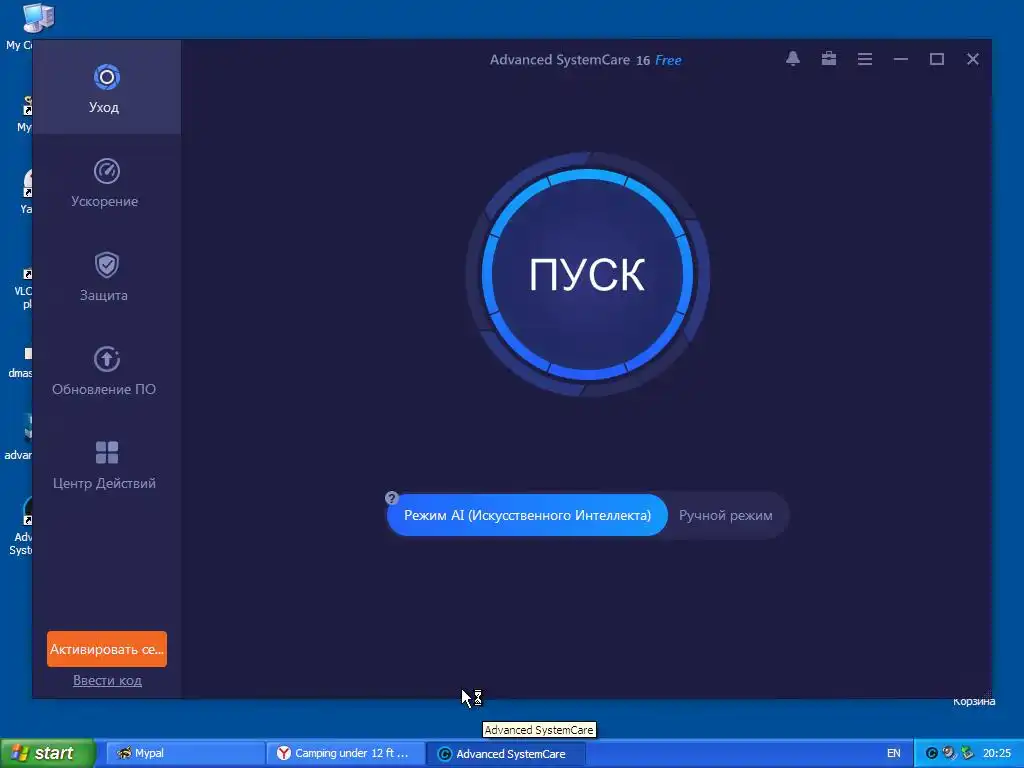Screen dimensions: 1024x768
Task: Open the Уход (Care) sidebar section
Action: (106, 88)
